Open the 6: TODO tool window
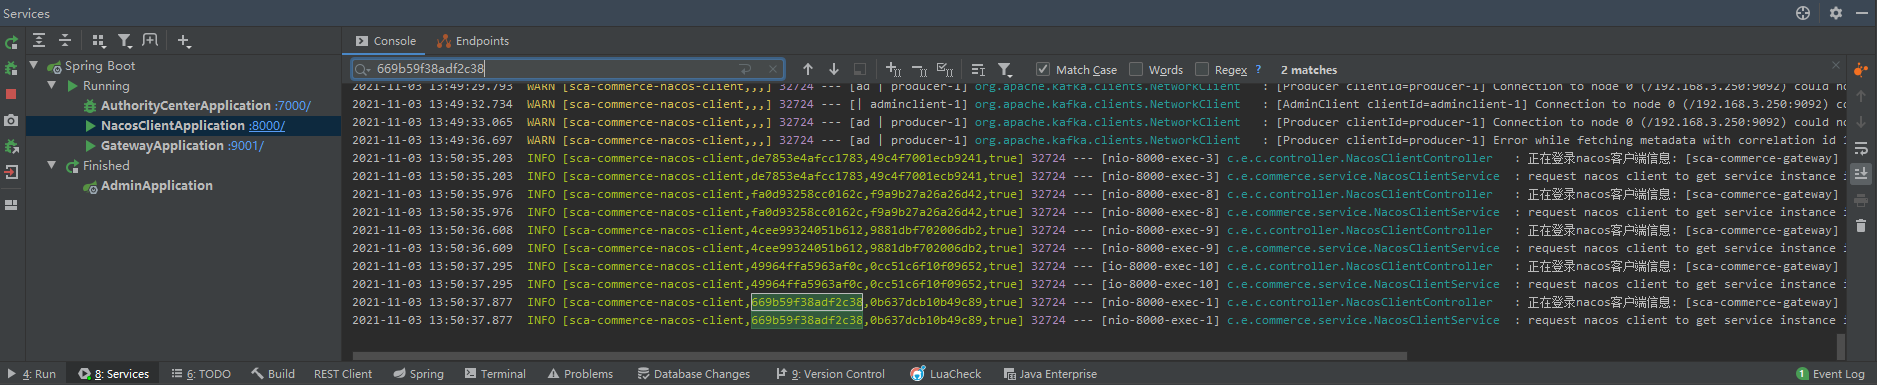This screenshot has width=1877, height=385. point(201,374)
